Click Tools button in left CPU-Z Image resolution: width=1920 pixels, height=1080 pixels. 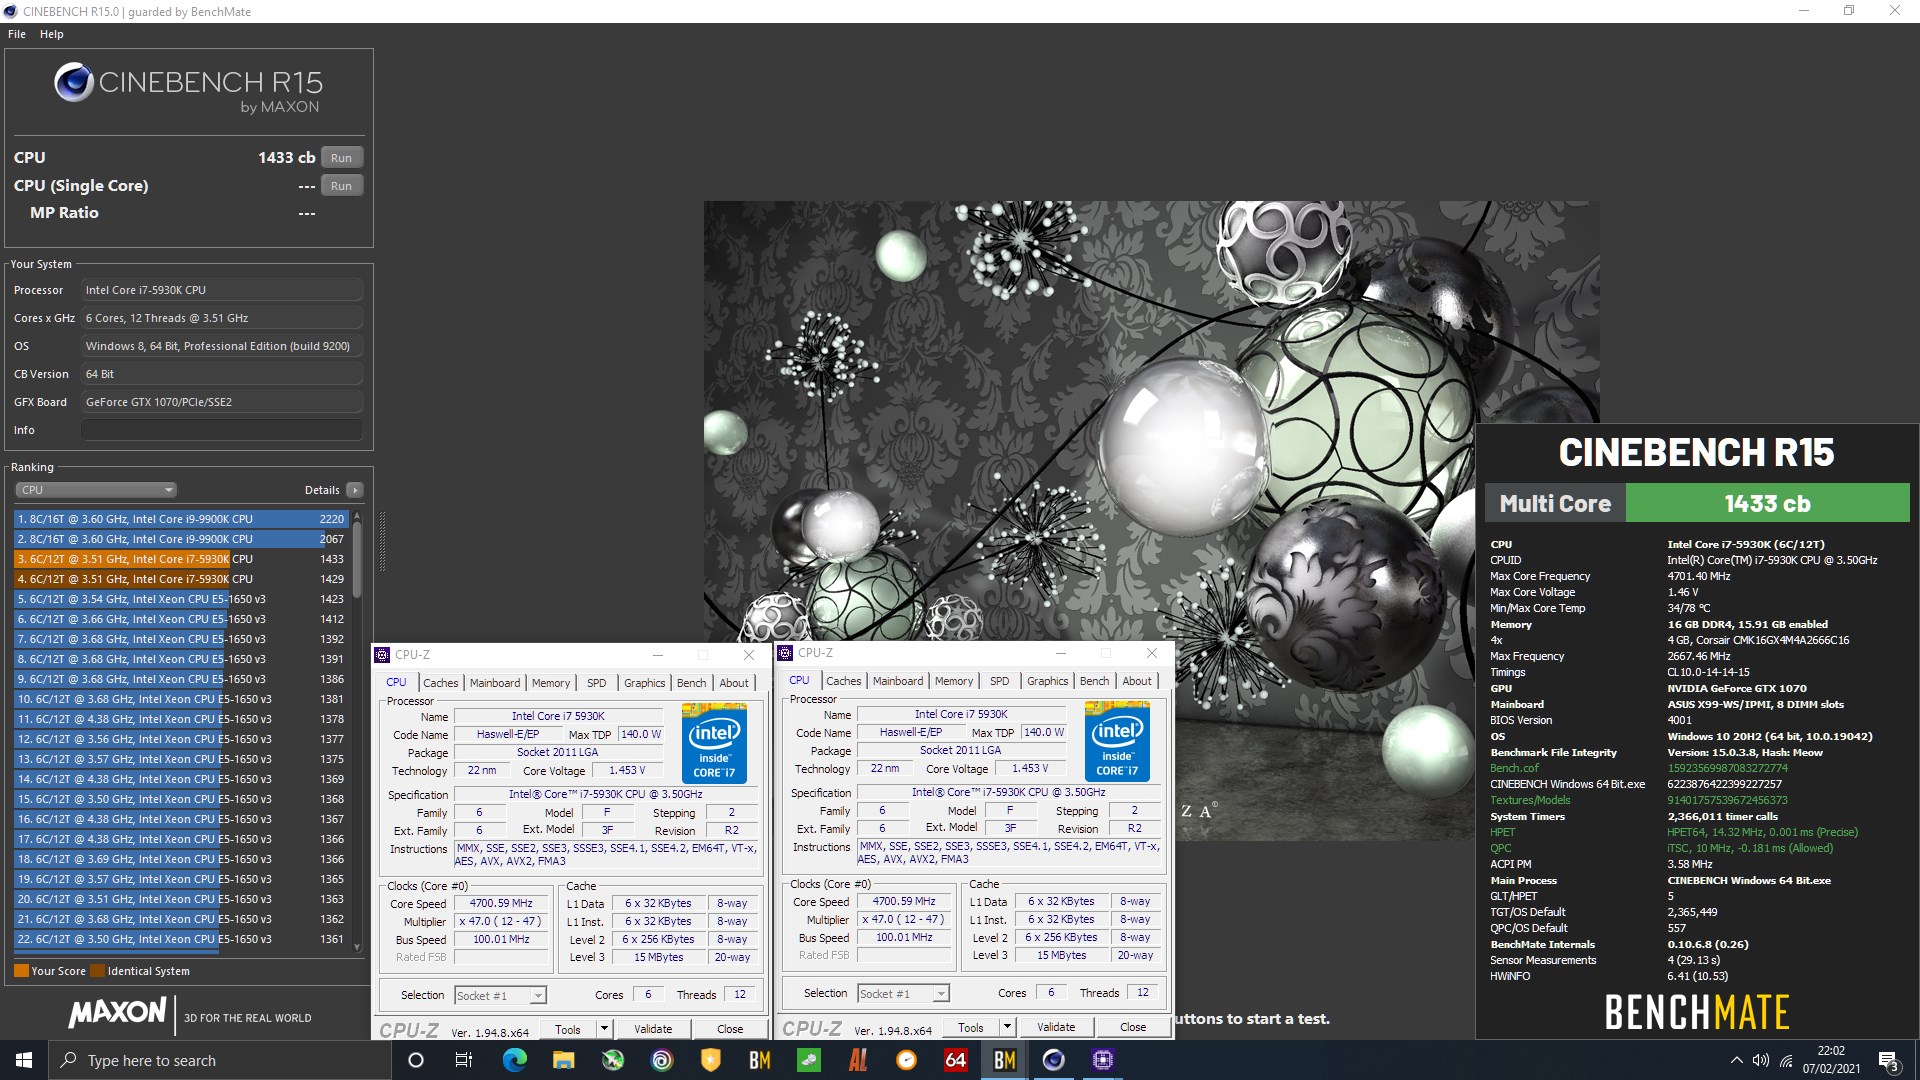(x=568, y=1029)
